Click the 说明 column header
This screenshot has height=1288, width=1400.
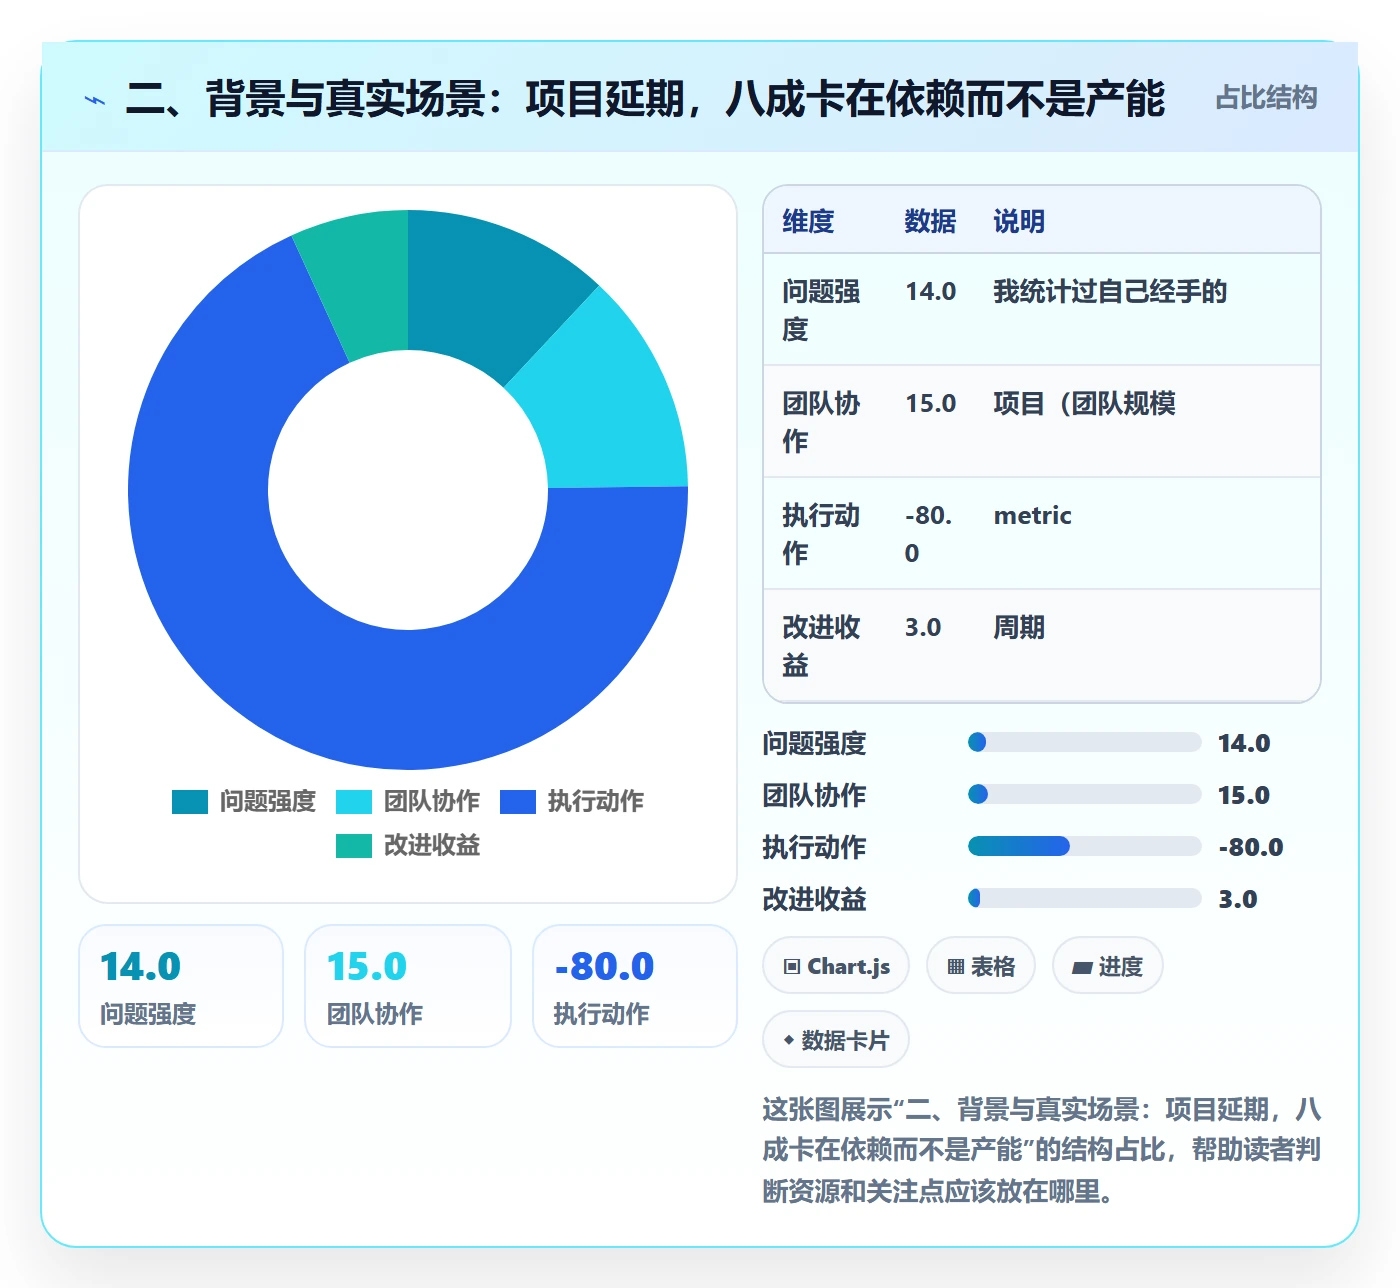(x=1019, y=221)
